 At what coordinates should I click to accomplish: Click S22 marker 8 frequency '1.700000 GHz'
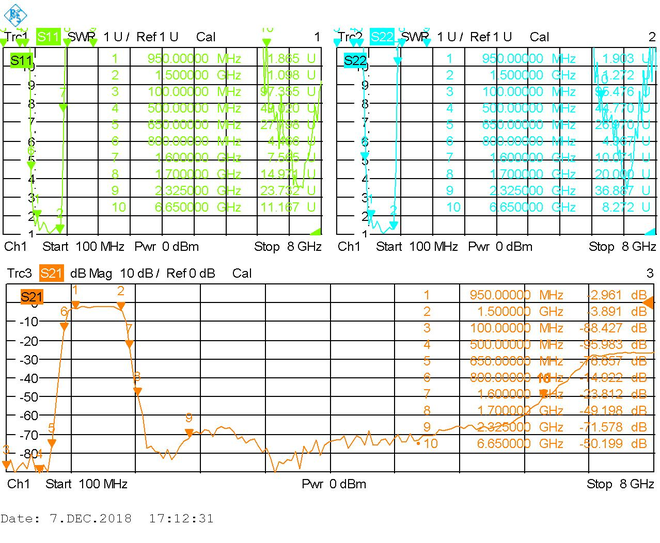(532, 174)
